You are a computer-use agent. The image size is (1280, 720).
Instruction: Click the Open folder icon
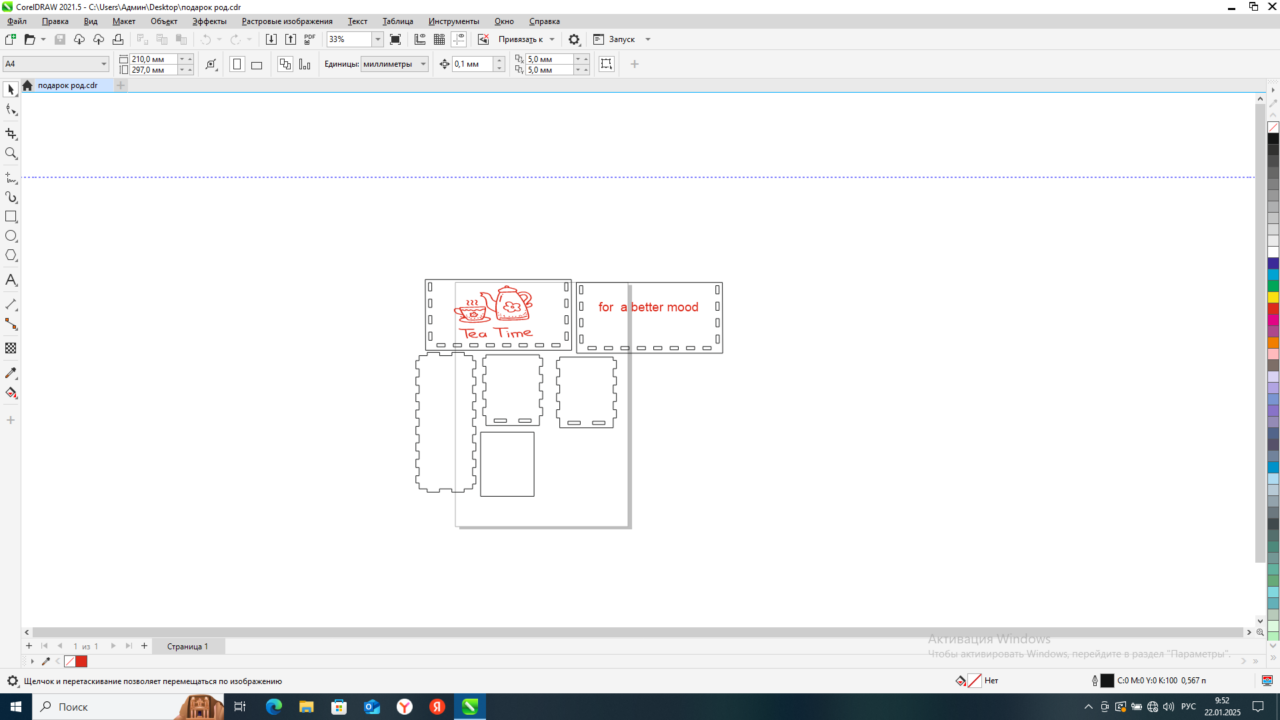30,39
